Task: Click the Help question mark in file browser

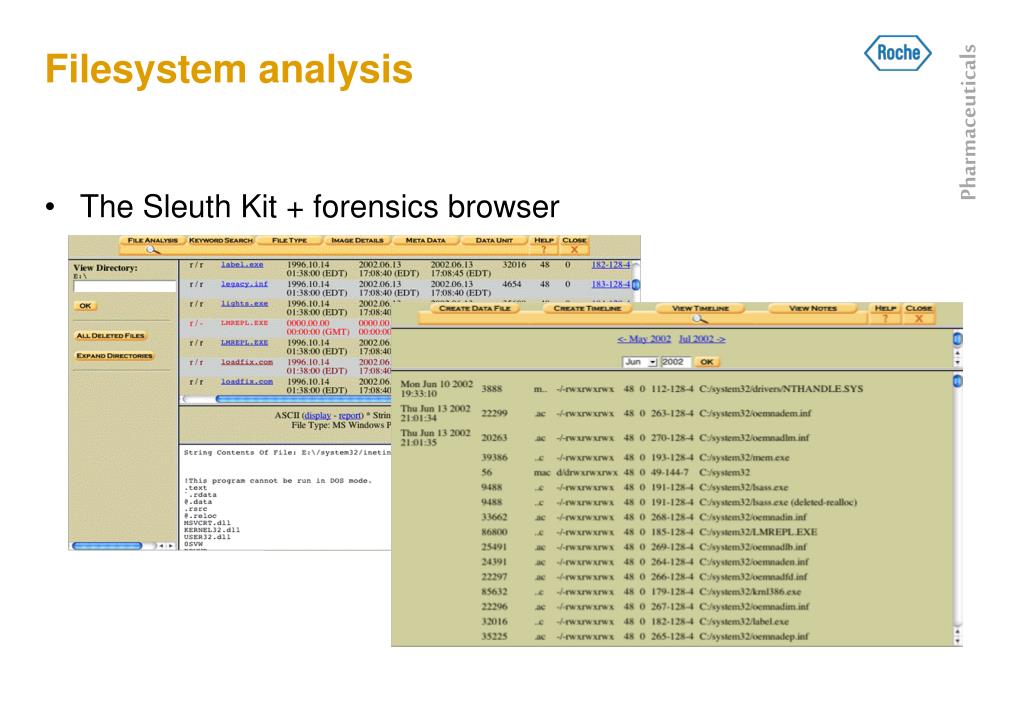Action: coord(543,249)
